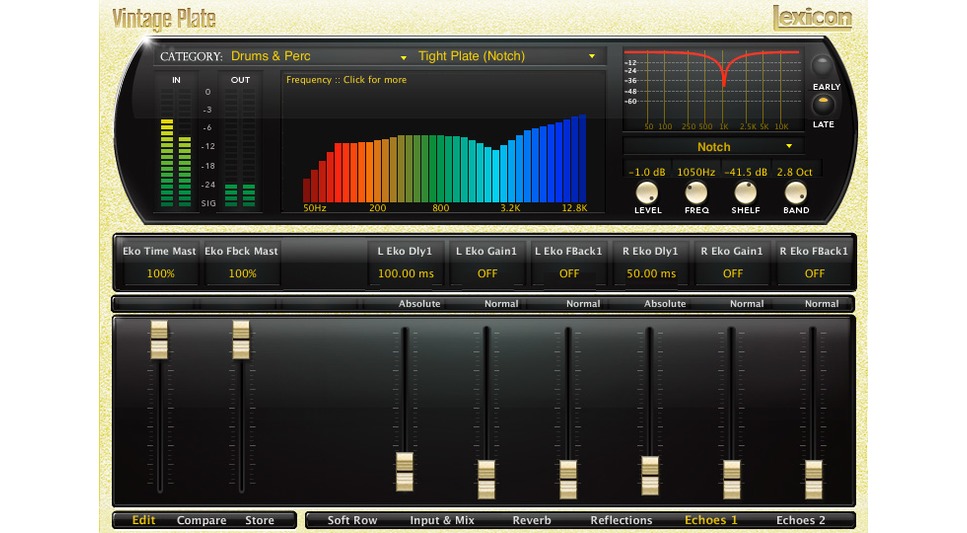Viewport: 967px width, 533px height.
Task: Open the Notch filter type dropdown
Action: click(x=714, y=147)
